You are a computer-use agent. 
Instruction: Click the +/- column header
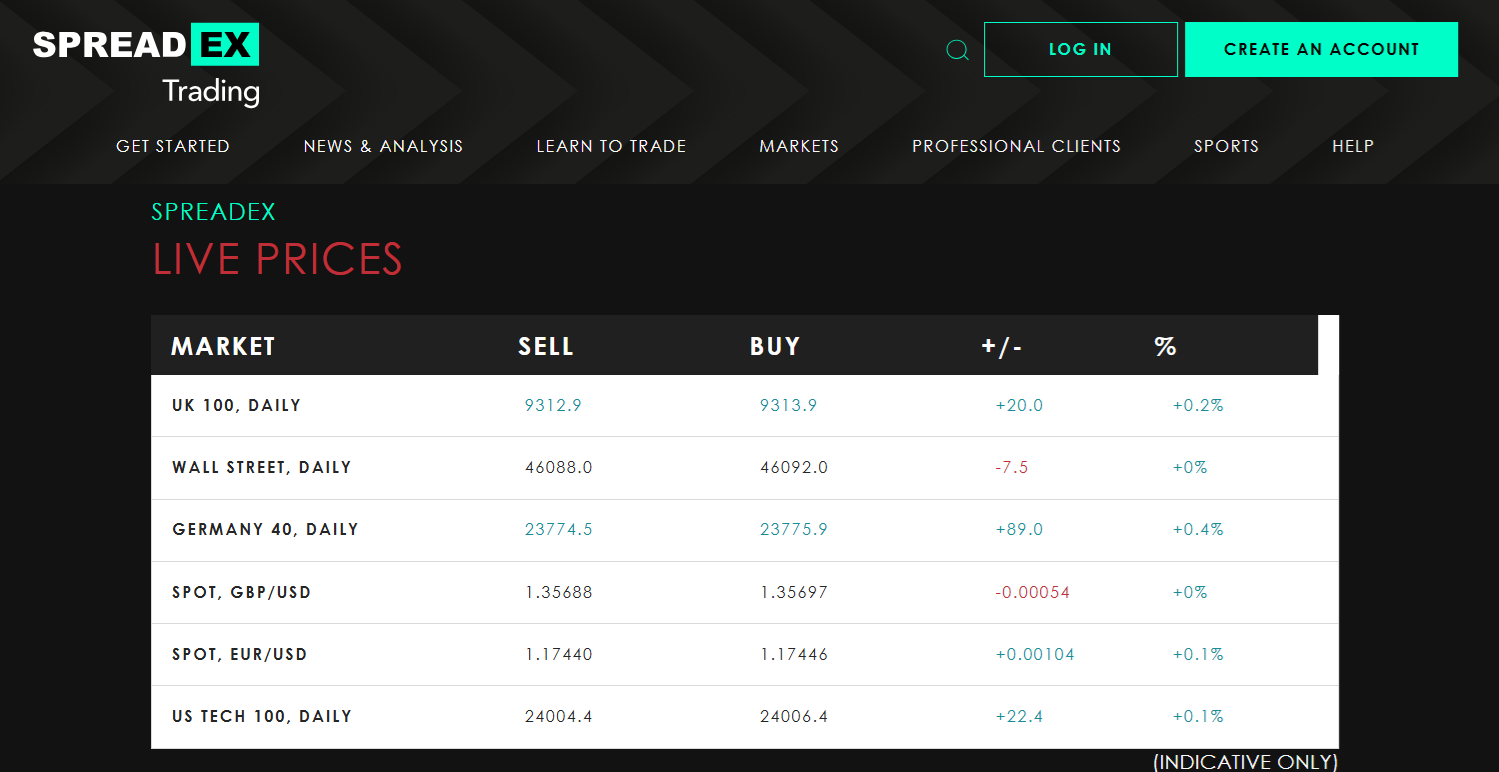pyautogui.click(x=1002, y=347)
